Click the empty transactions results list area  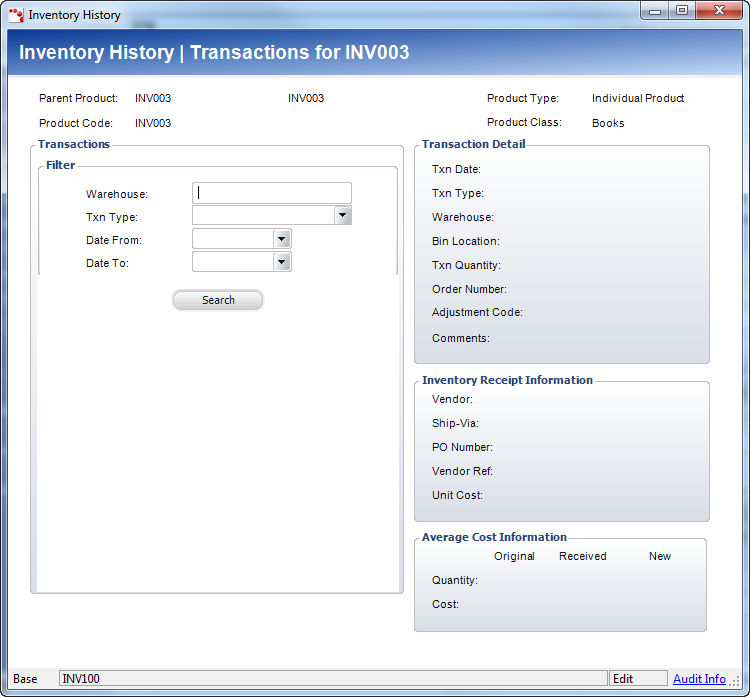pyautogui.click(x=218, y=450)
